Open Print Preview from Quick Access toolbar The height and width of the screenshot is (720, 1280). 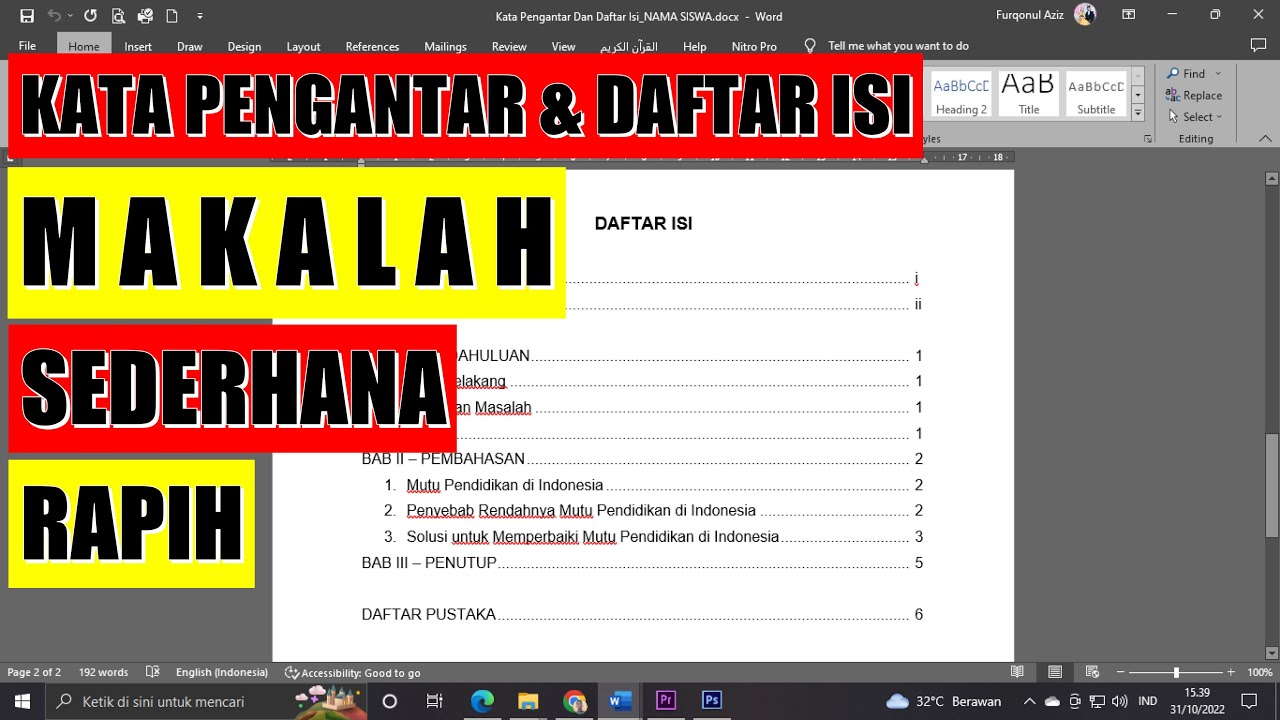[118, 16]
